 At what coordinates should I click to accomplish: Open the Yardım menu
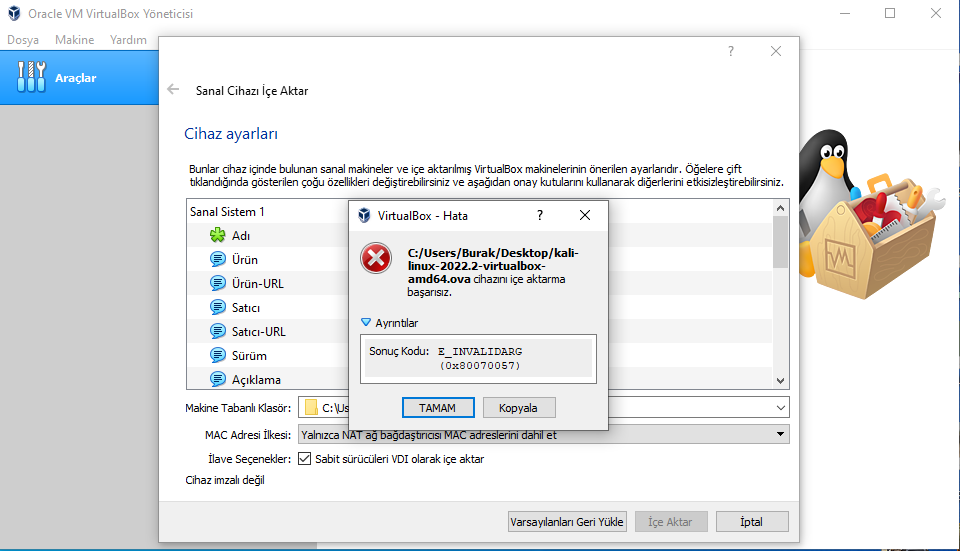(128, 40)
